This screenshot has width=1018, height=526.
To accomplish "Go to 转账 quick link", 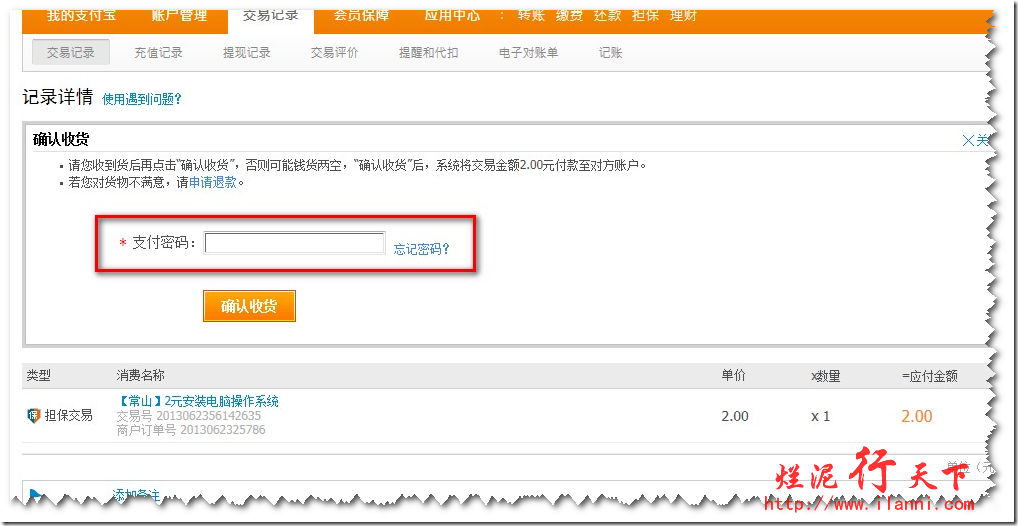I will pyautogui.click(x=531, y=16).
